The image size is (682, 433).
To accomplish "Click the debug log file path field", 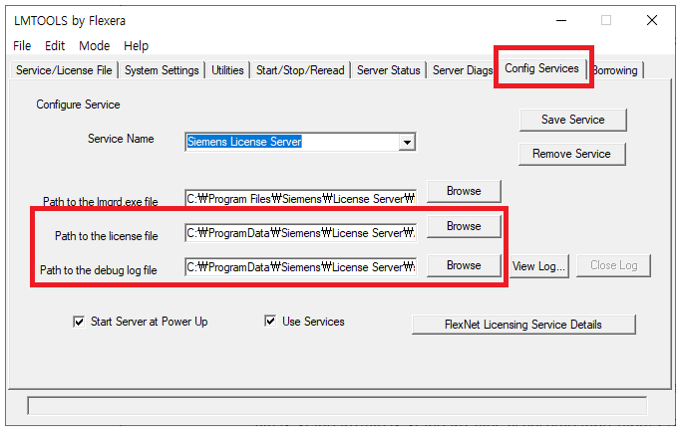I will 301,267.
